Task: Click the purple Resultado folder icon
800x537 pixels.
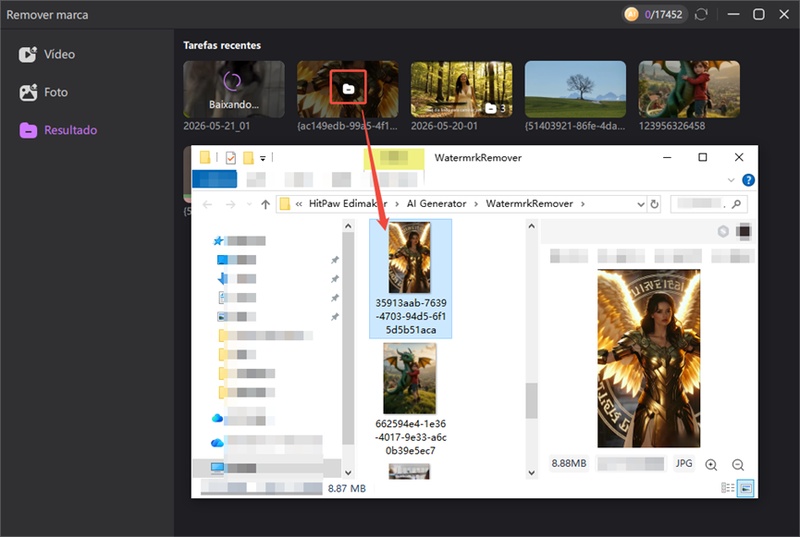Action: (28, 130)
